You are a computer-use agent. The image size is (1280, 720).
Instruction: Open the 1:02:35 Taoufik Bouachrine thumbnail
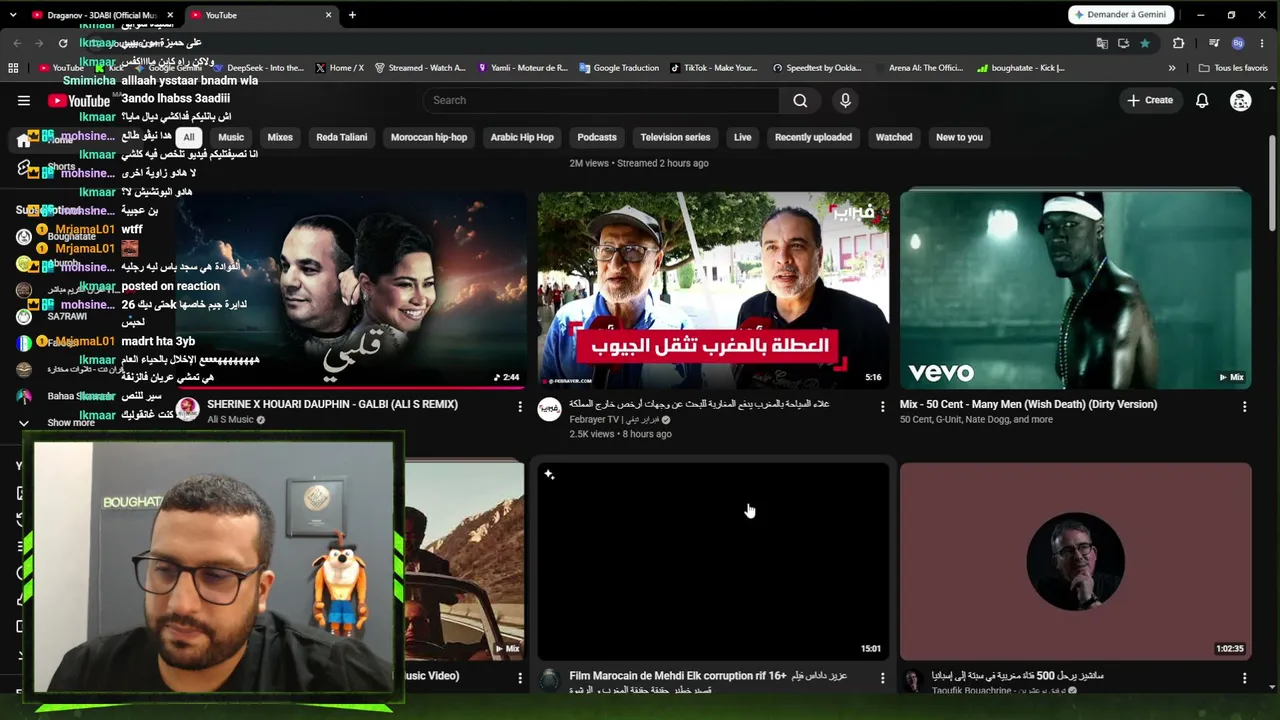[1075, 561]
